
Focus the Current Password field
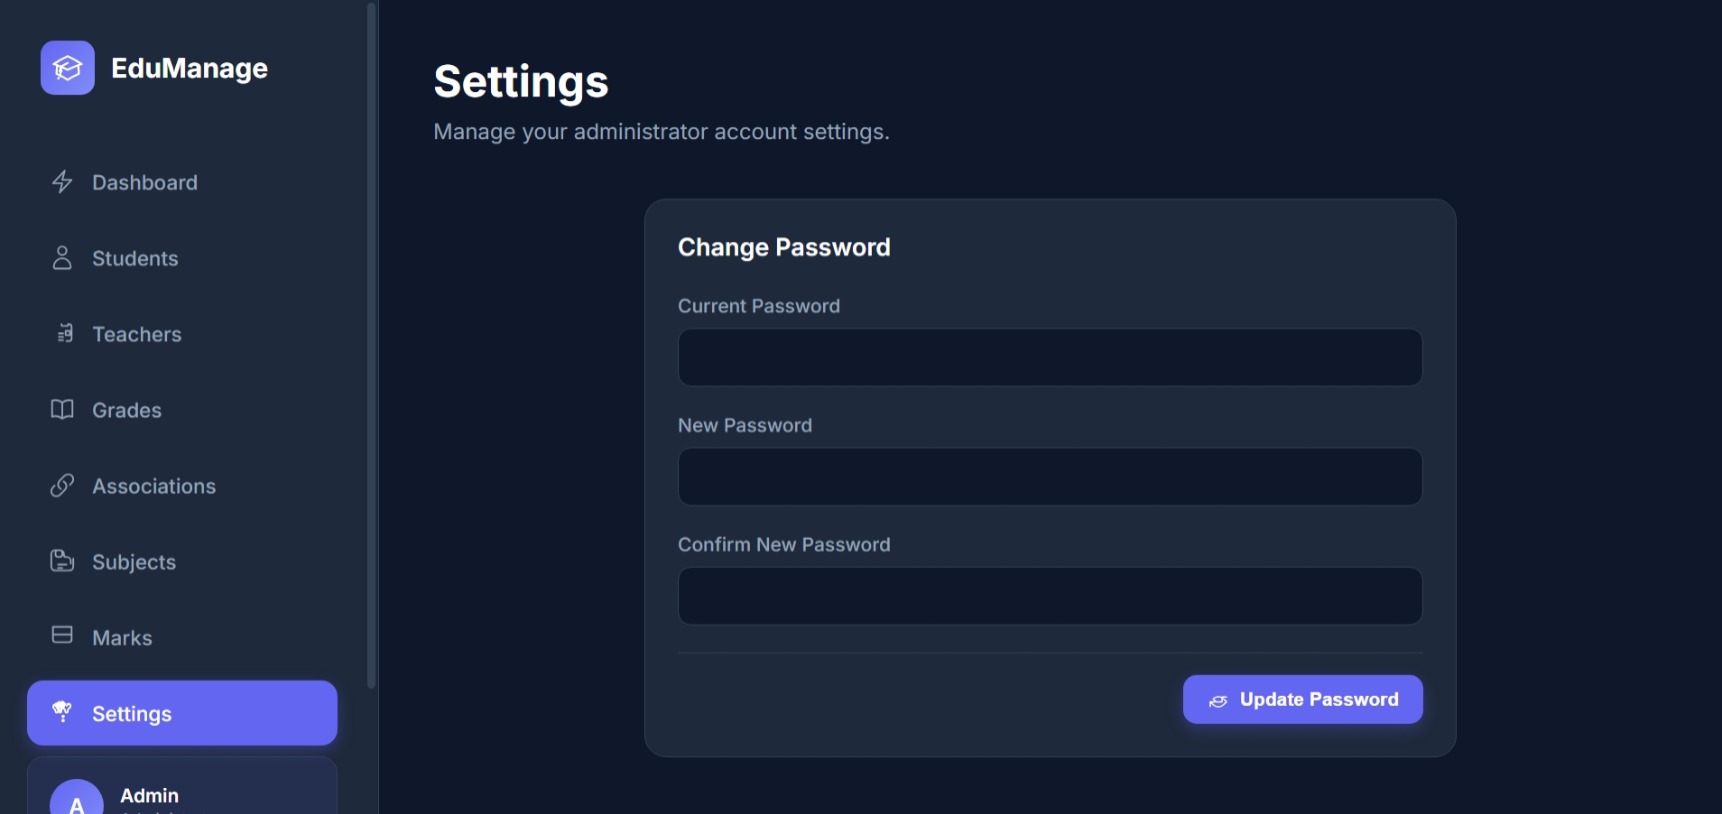[x=1049, y=358]
